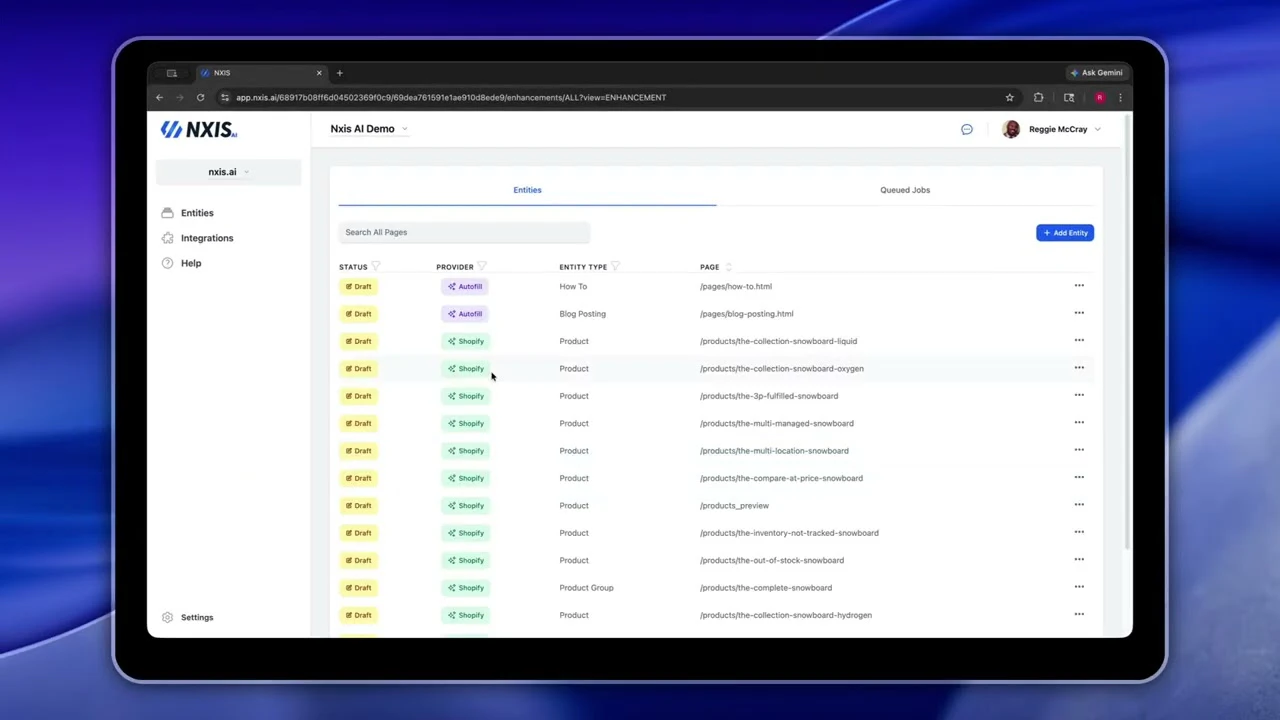Open row menu for the-collection-snowboard-hydrogen

pyautogui.click(x=1079, y=614)
